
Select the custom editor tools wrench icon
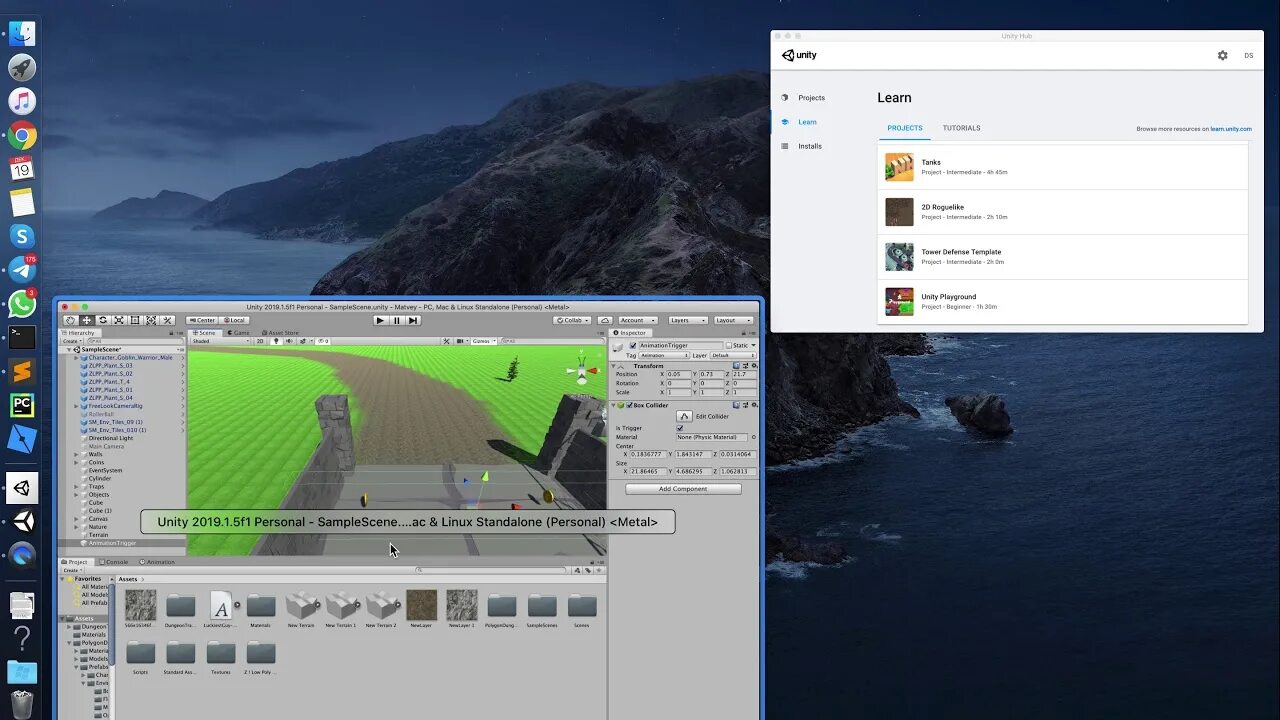[167, 320]
